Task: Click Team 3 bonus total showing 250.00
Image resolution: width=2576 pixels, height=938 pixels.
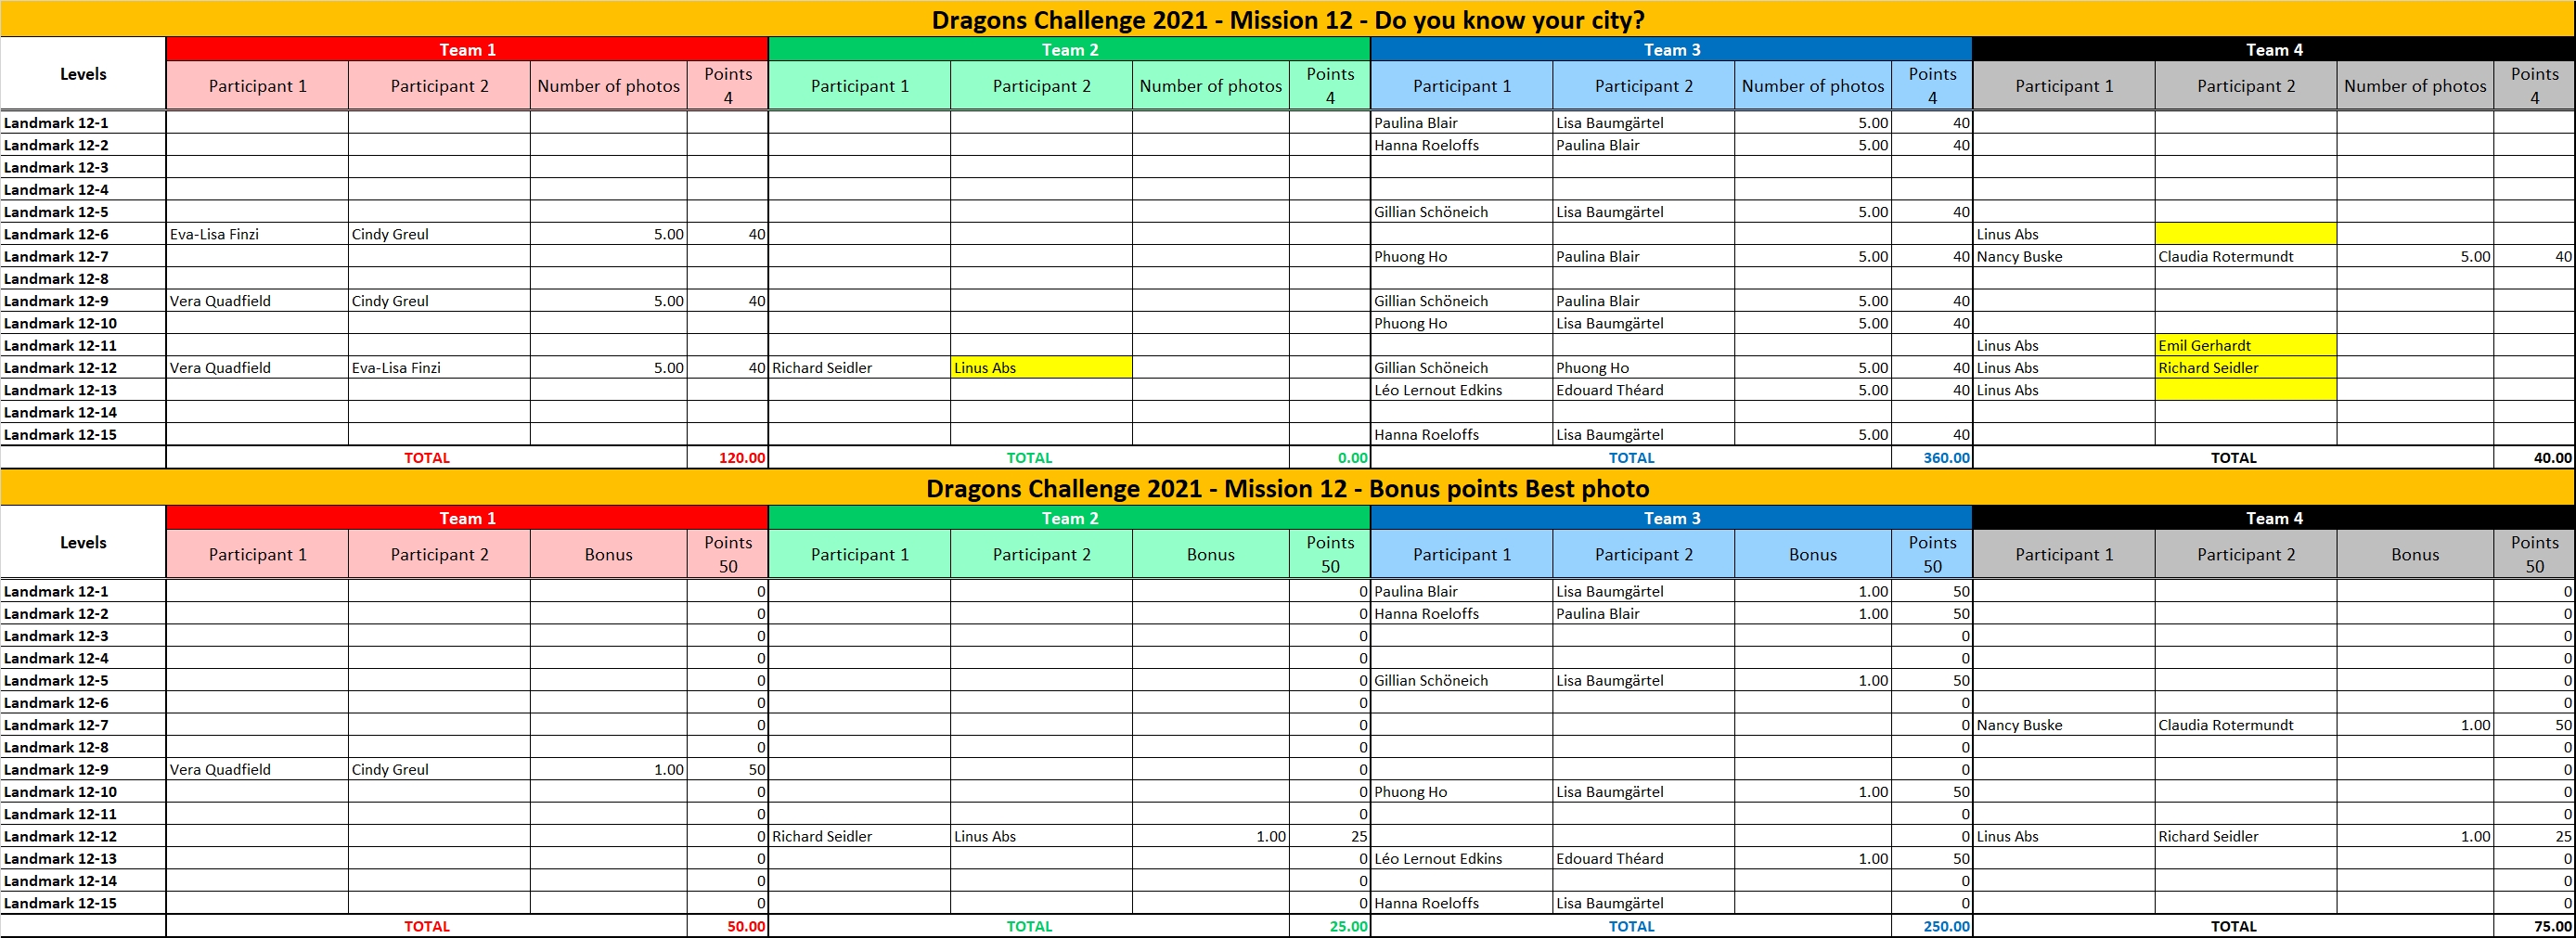Action: point(1931,926)
